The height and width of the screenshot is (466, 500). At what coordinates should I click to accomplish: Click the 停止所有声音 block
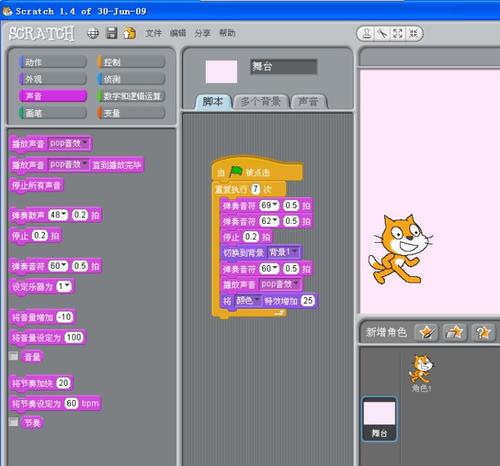tap(36, 185)
